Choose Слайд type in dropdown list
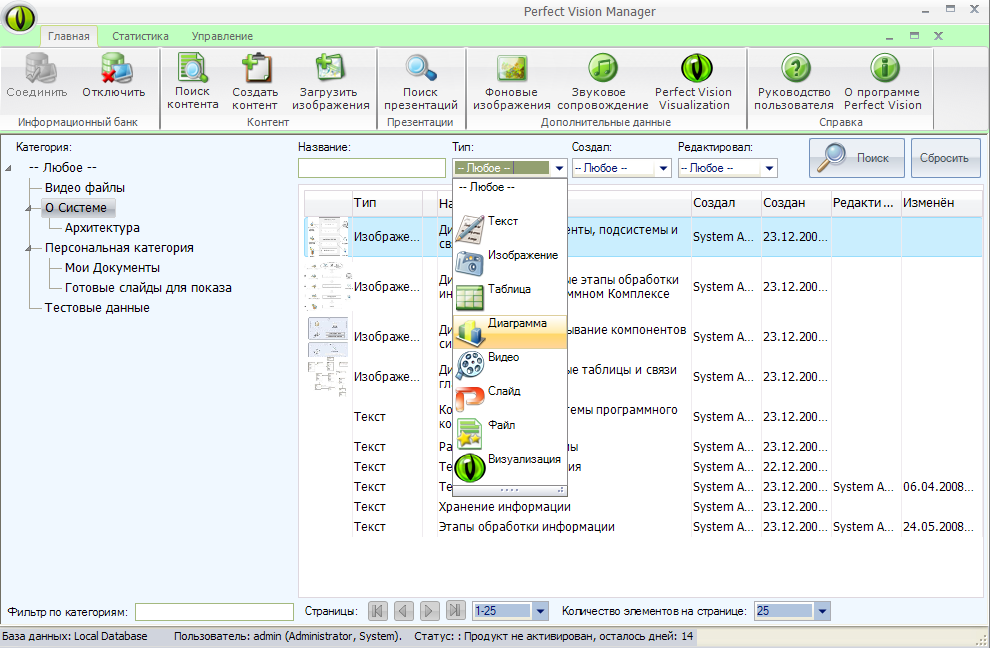This screenshot has height=648, width=990. pos(510,400)
